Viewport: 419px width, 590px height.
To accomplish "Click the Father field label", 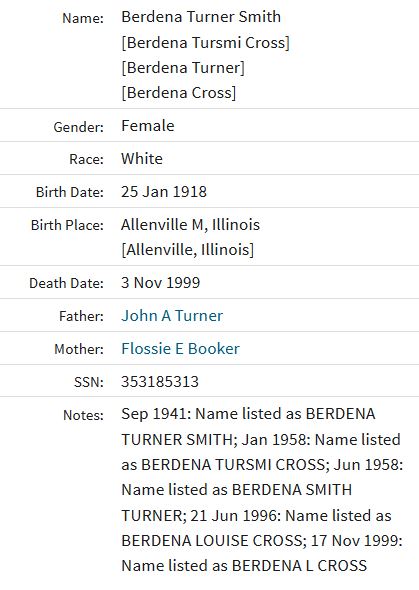I will click(x=81, y=316).
